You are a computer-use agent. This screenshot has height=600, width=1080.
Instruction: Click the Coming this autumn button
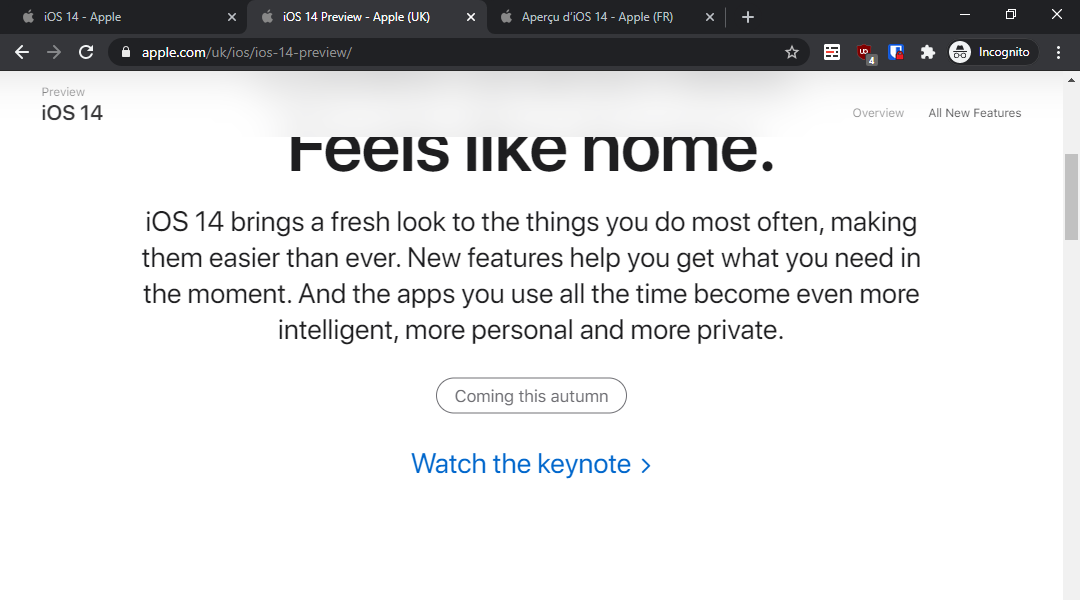point(531,395)
